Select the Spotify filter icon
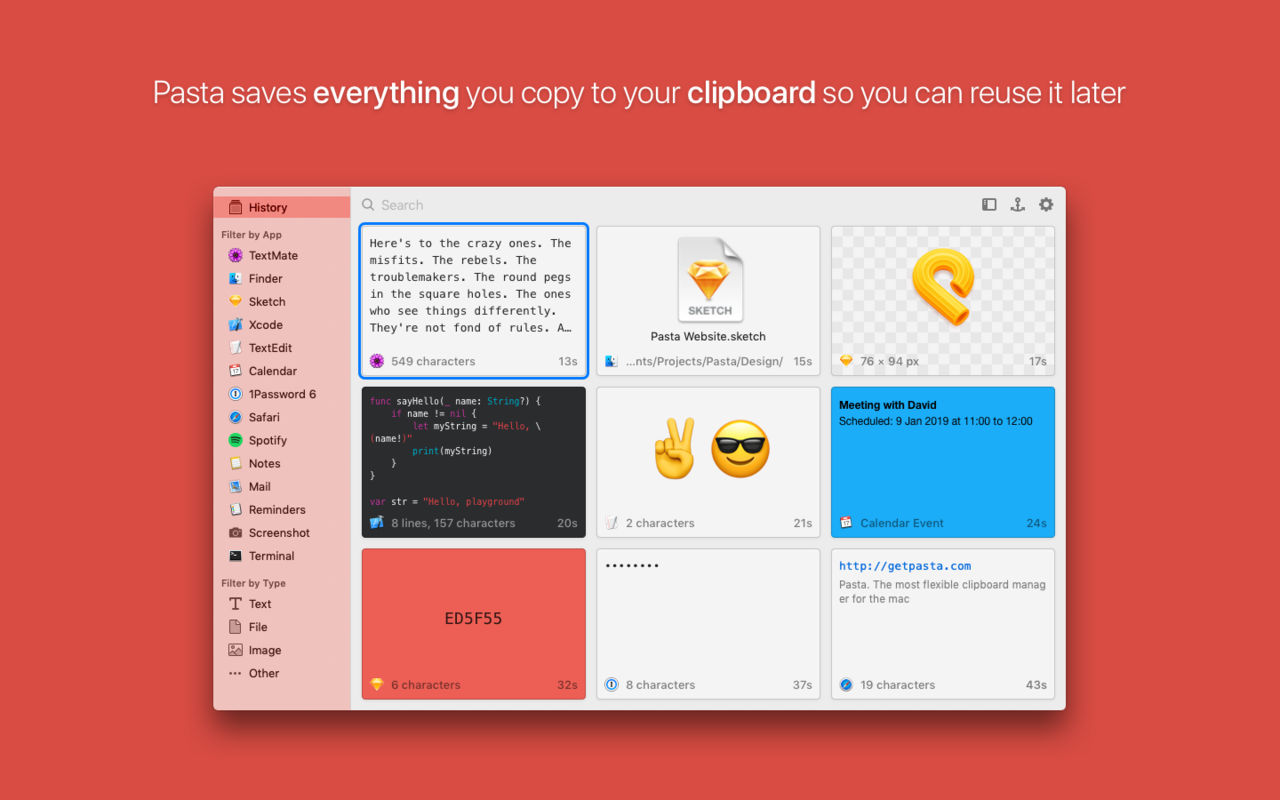The image size is (1280, 800). (x=236, y=440)
